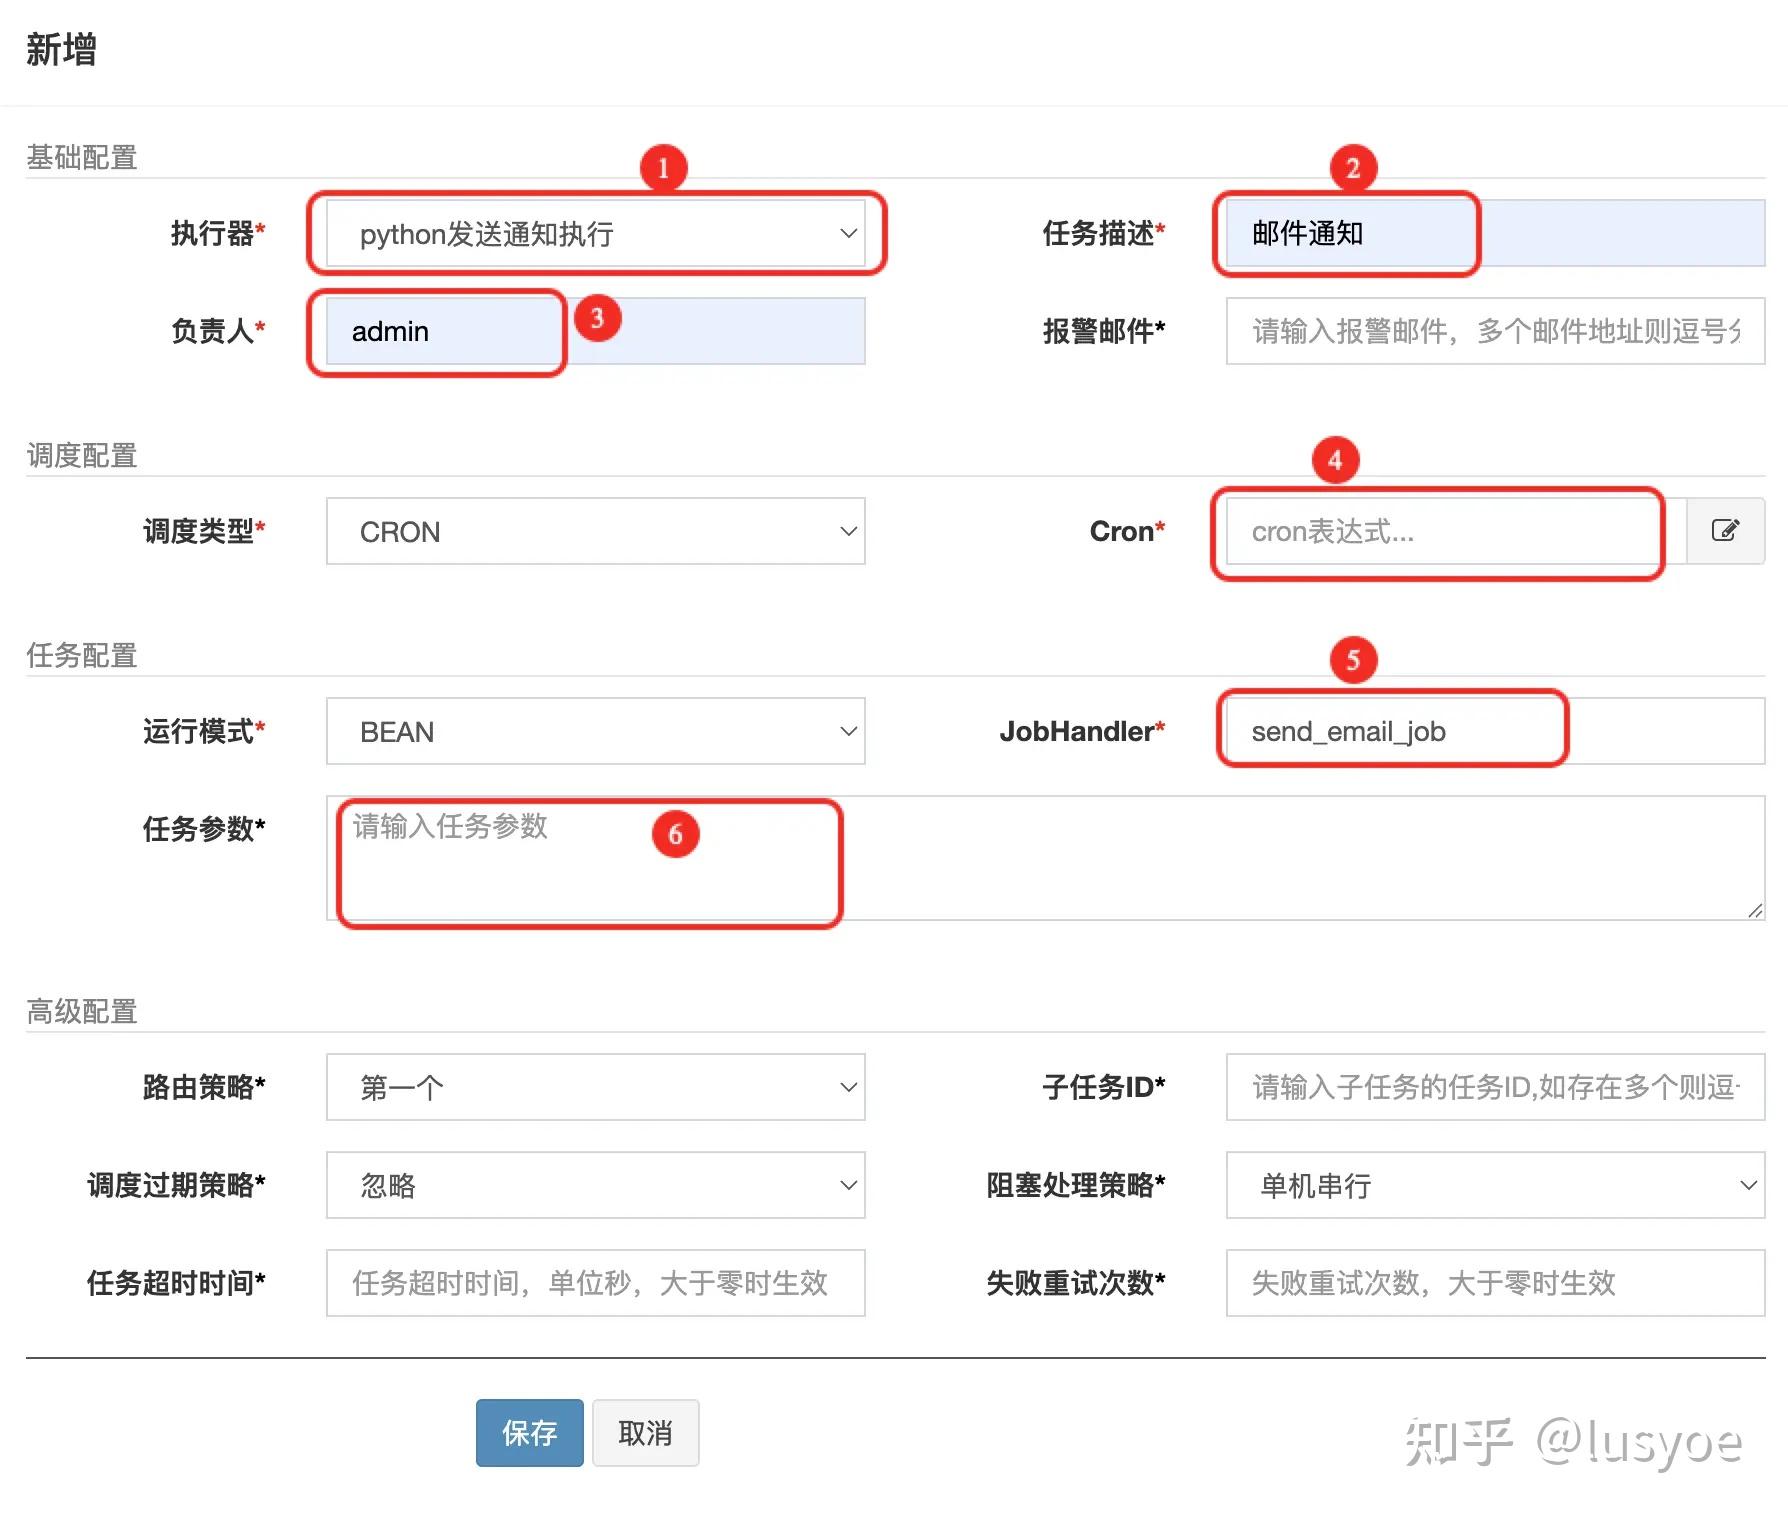This screenshot has width=1788, height=1522.
Task: Open the 调度过期策略 dropdown showing 忽略
Action: tap(595, 1185)
